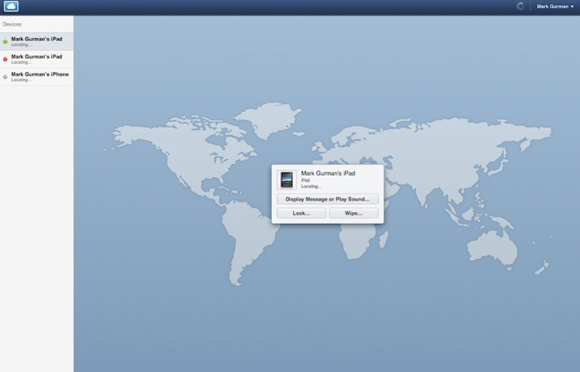Click the Lock... button

pyautogui.click(x=301, y=213)
